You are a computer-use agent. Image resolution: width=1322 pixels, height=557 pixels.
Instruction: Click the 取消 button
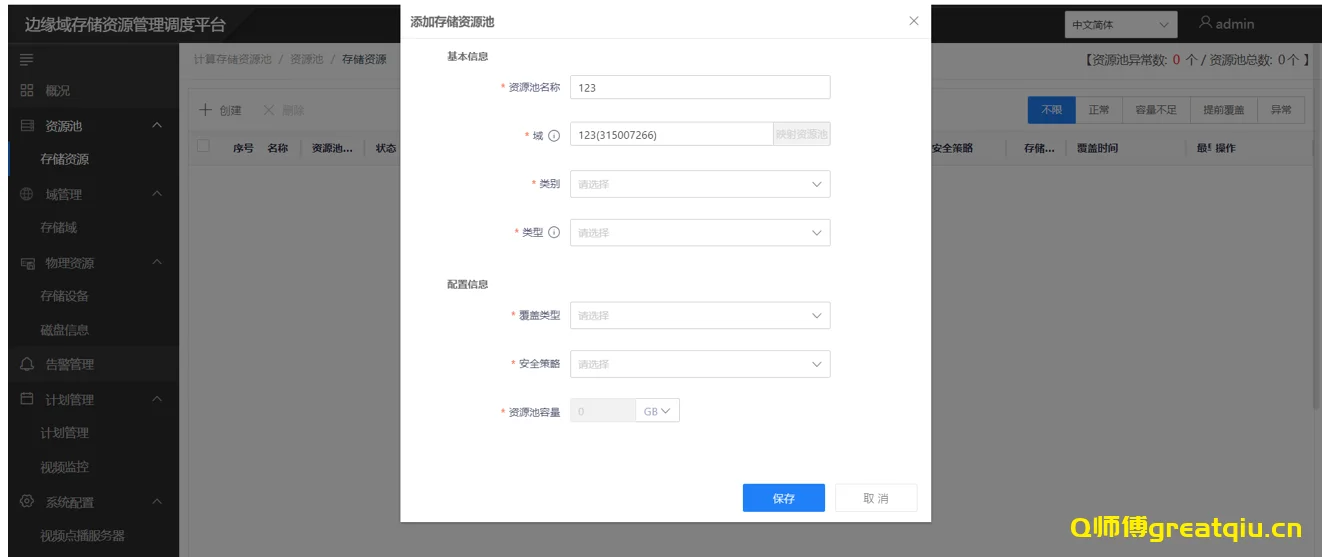[875, 498]
